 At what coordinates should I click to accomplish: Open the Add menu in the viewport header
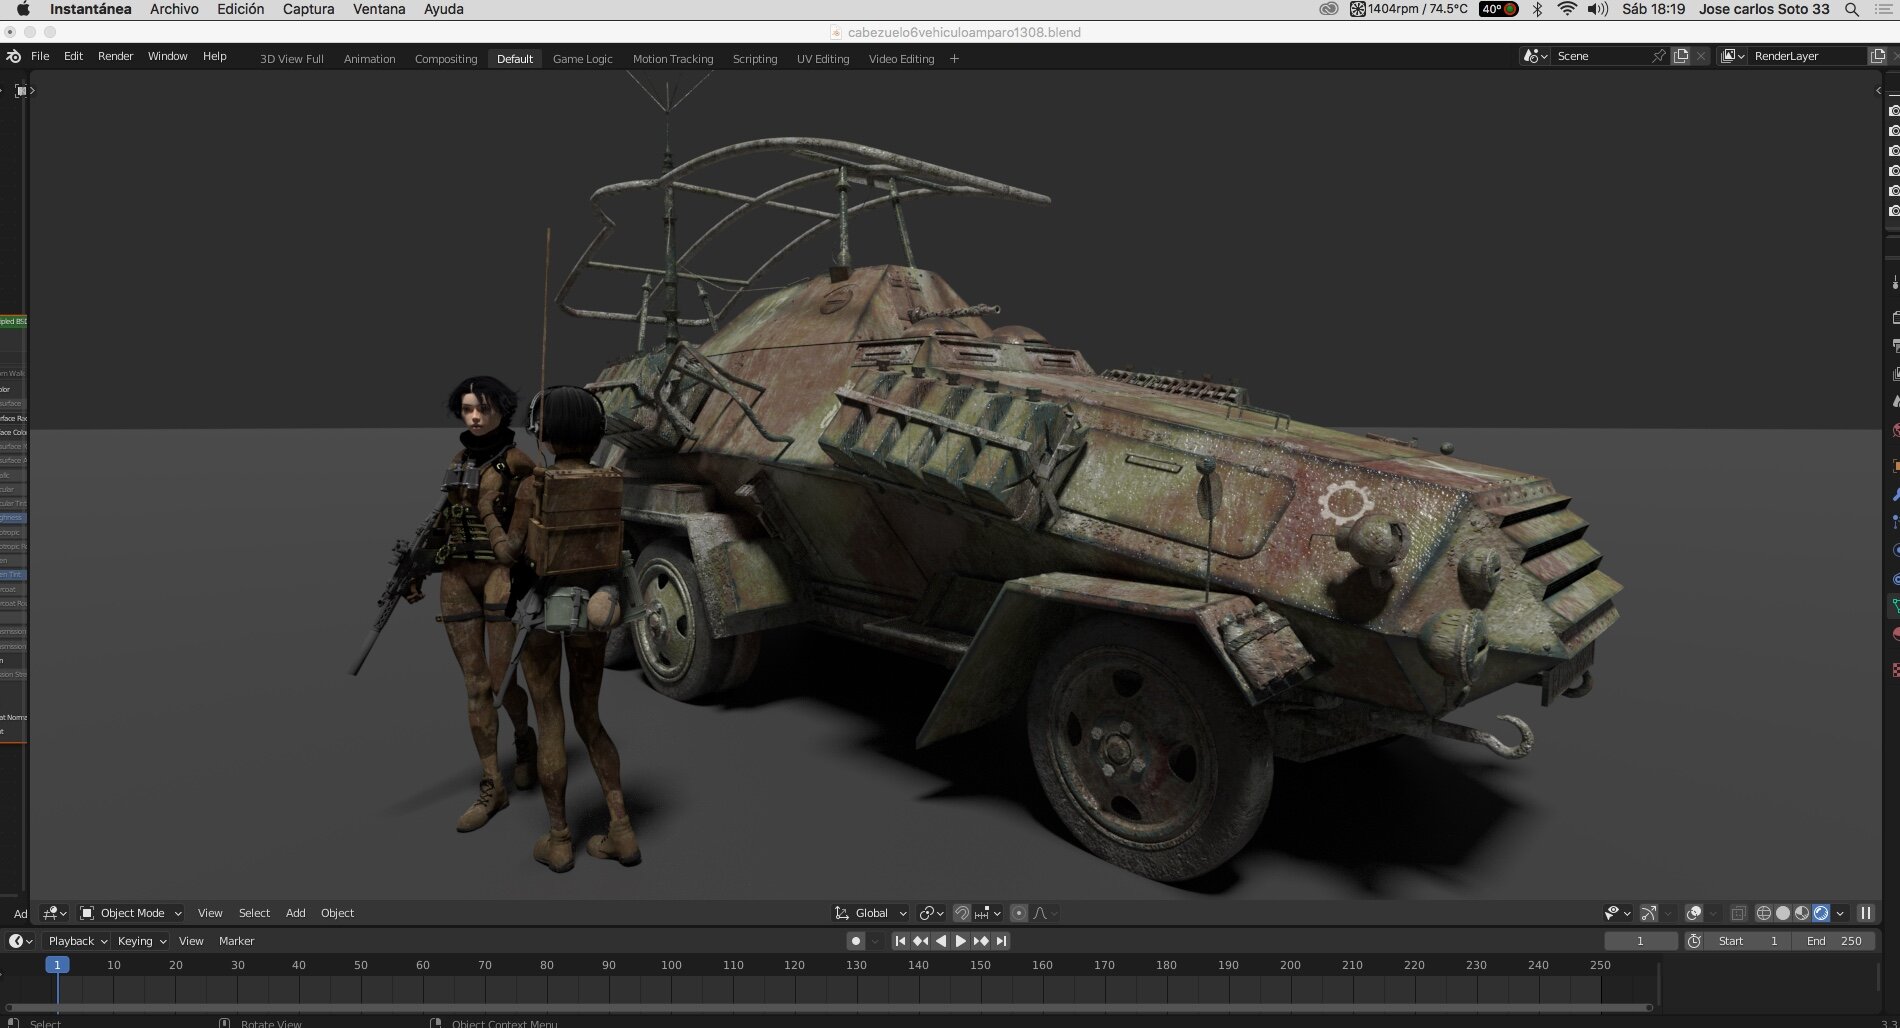[x=295, y=913]
